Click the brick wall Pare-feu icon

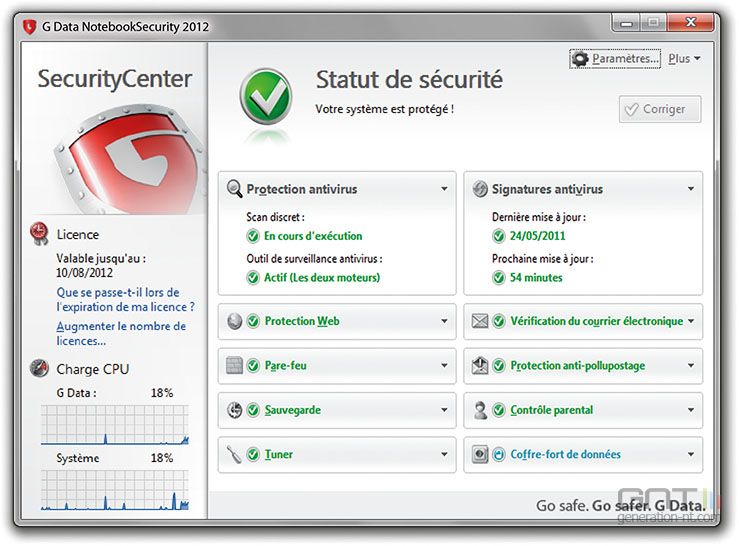pos(234,365)
